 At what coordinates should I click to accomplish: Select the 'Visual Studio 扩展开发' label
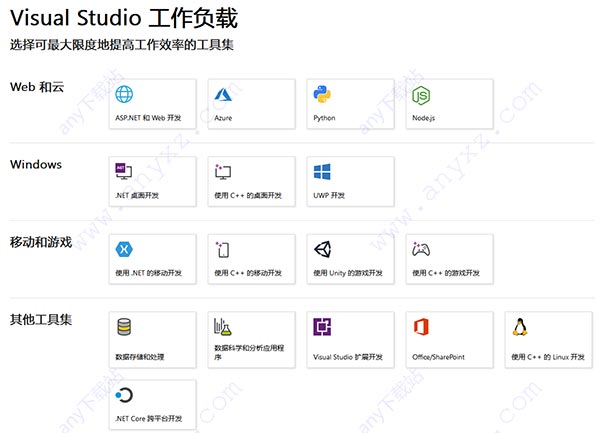pyautogui.click(x=348, y=357)
